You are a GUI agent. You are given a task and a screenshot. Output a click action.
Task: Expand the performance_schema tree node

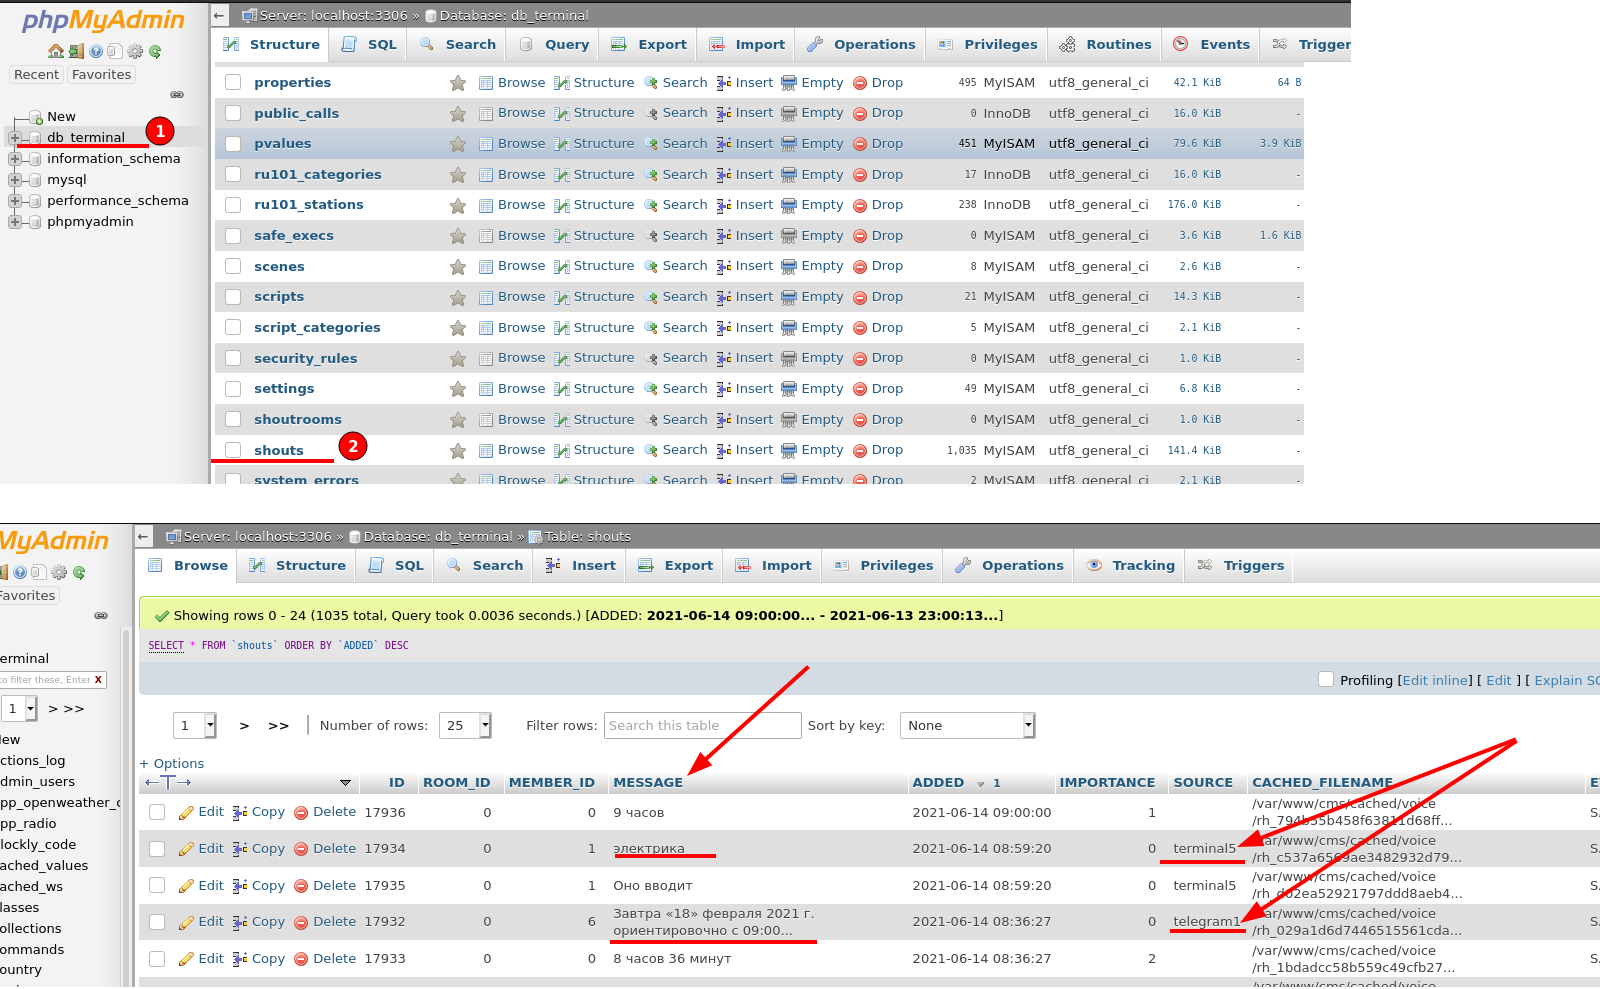click(15, 201)
